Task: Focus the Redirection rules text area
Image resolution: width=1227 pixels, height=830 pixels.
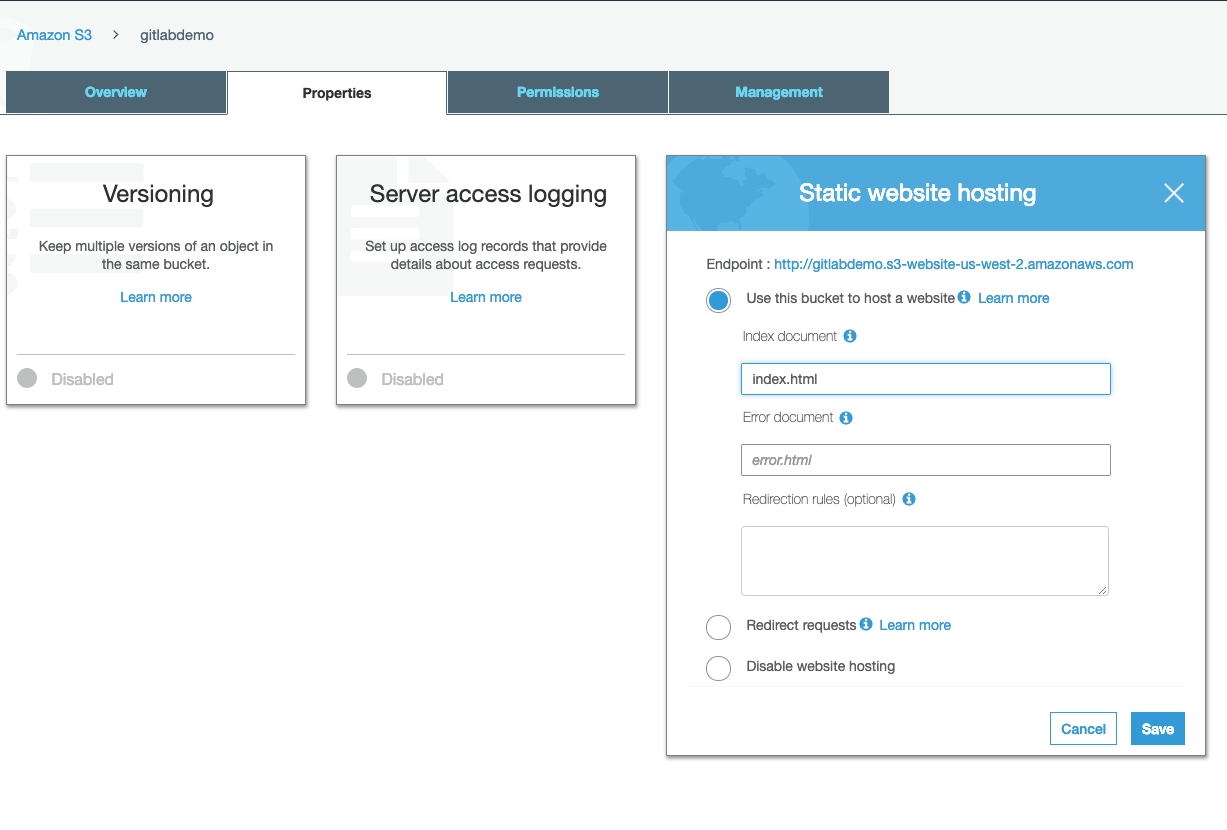Action: [x=924, y=561]
